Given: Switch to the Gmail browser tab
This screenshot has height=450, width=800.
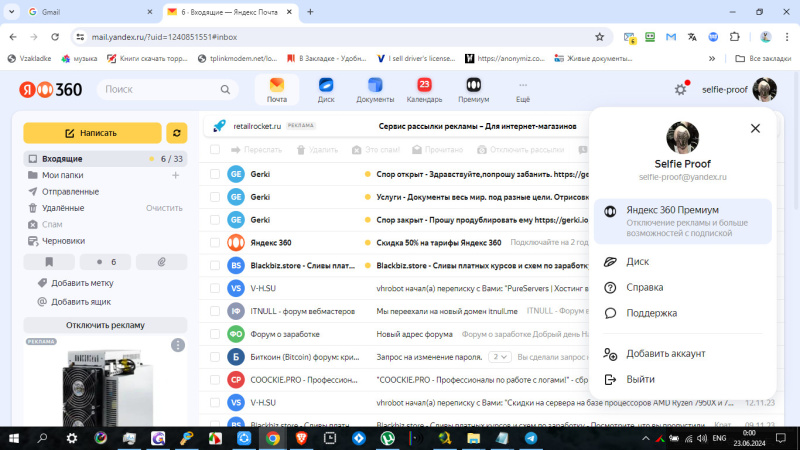Looking at the screenshot, I should [91, 12].
